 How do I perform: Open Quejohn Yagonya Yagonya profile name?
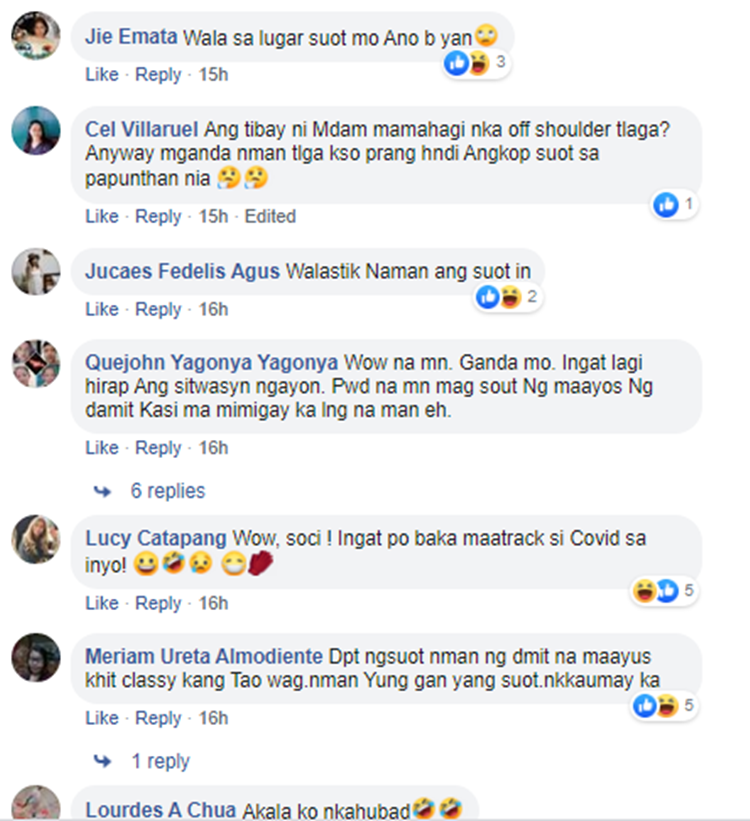click(212, 362)
